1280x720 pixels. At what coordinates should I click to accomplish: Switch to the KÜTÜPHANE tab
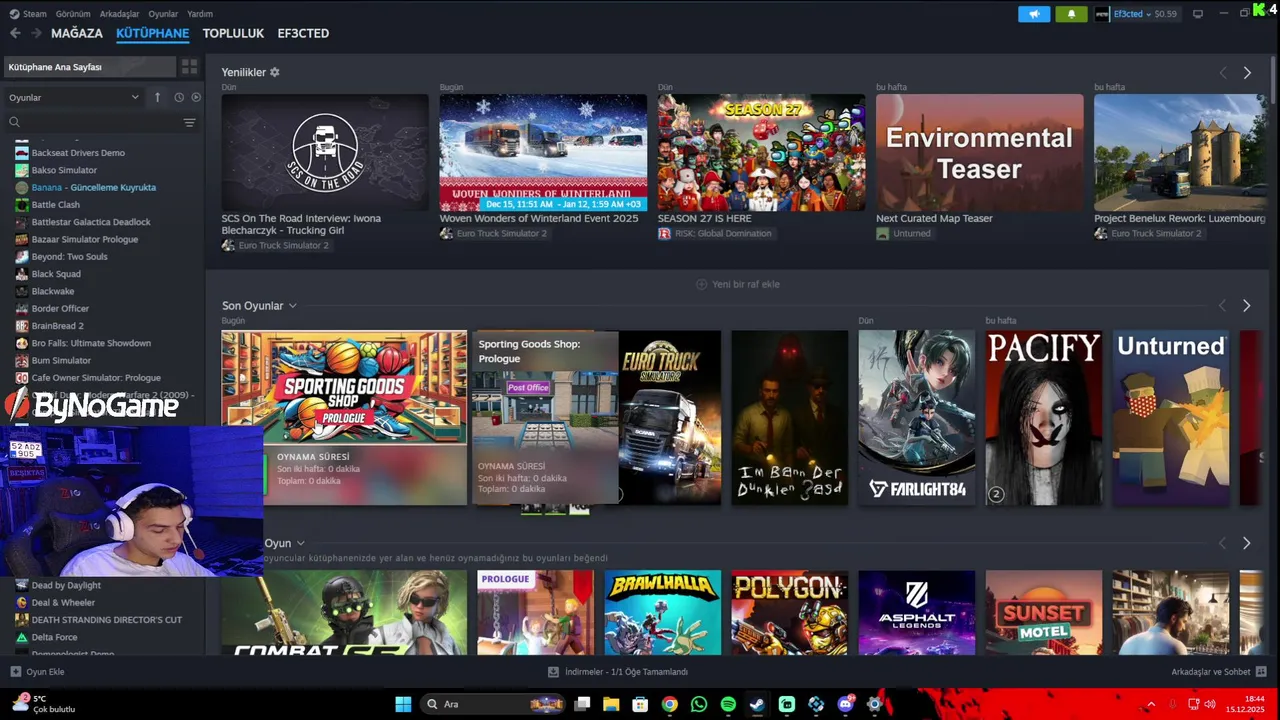[152, 33]
